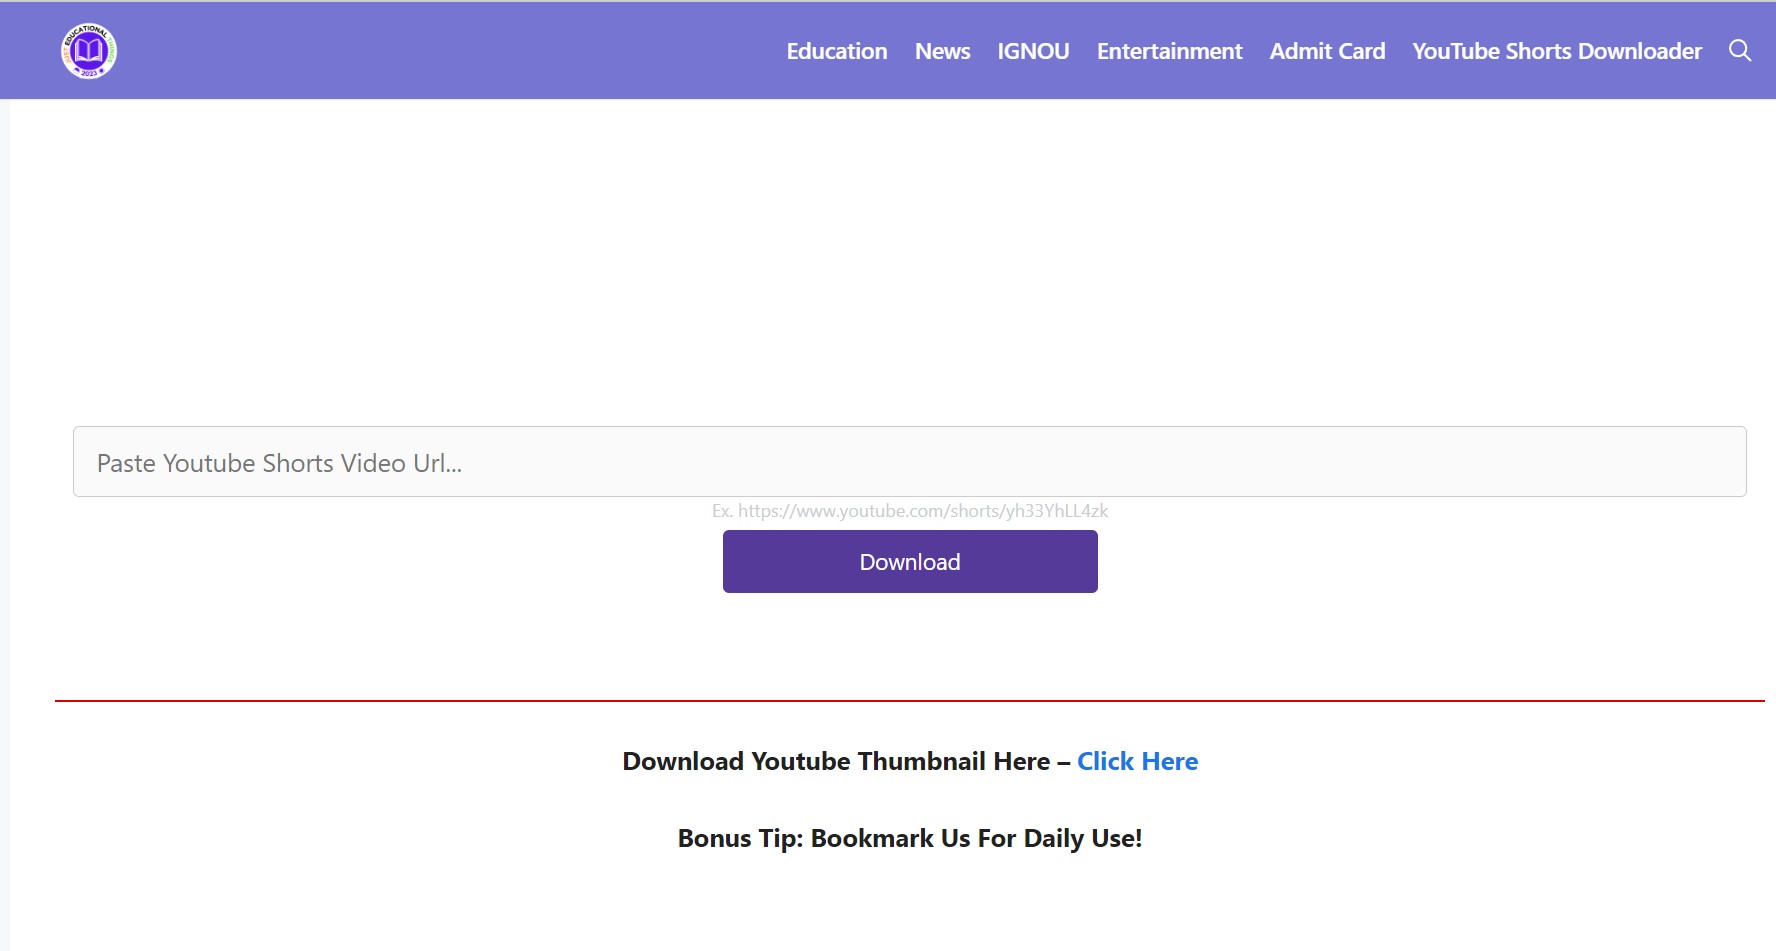The height and width of the screenshot is (951, 1776).
Task: Open the Entertainment menu item
Action: (x=1169, y=51)
